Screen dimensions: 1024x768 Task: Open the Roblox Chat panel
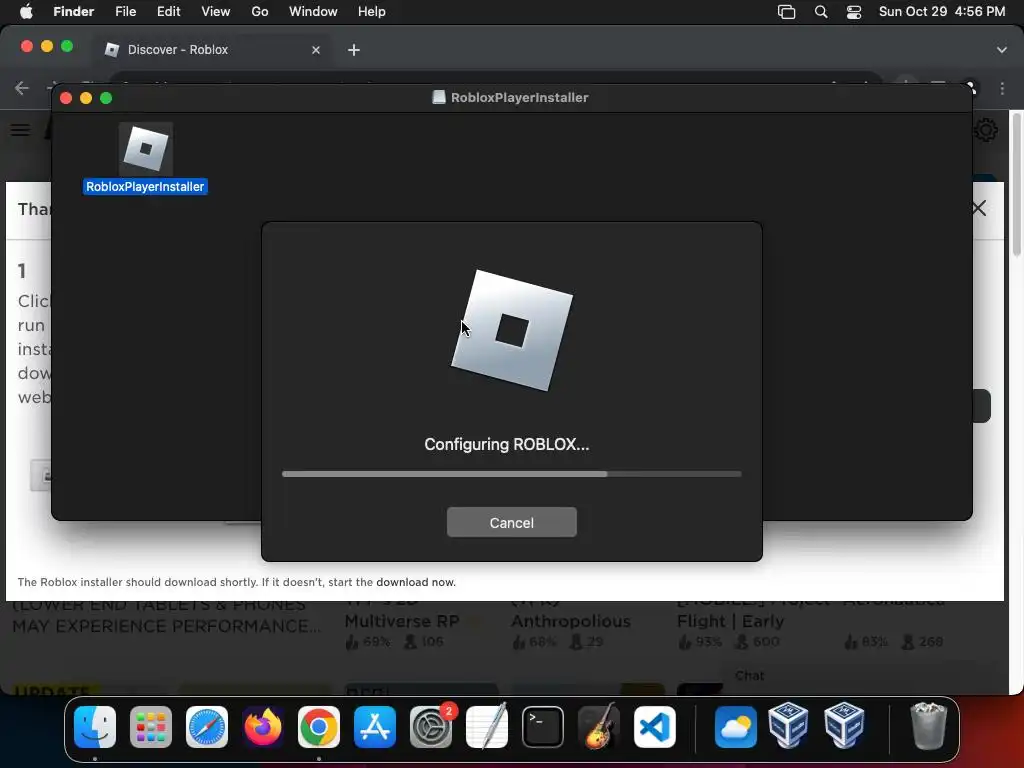(x=750, y=676)
